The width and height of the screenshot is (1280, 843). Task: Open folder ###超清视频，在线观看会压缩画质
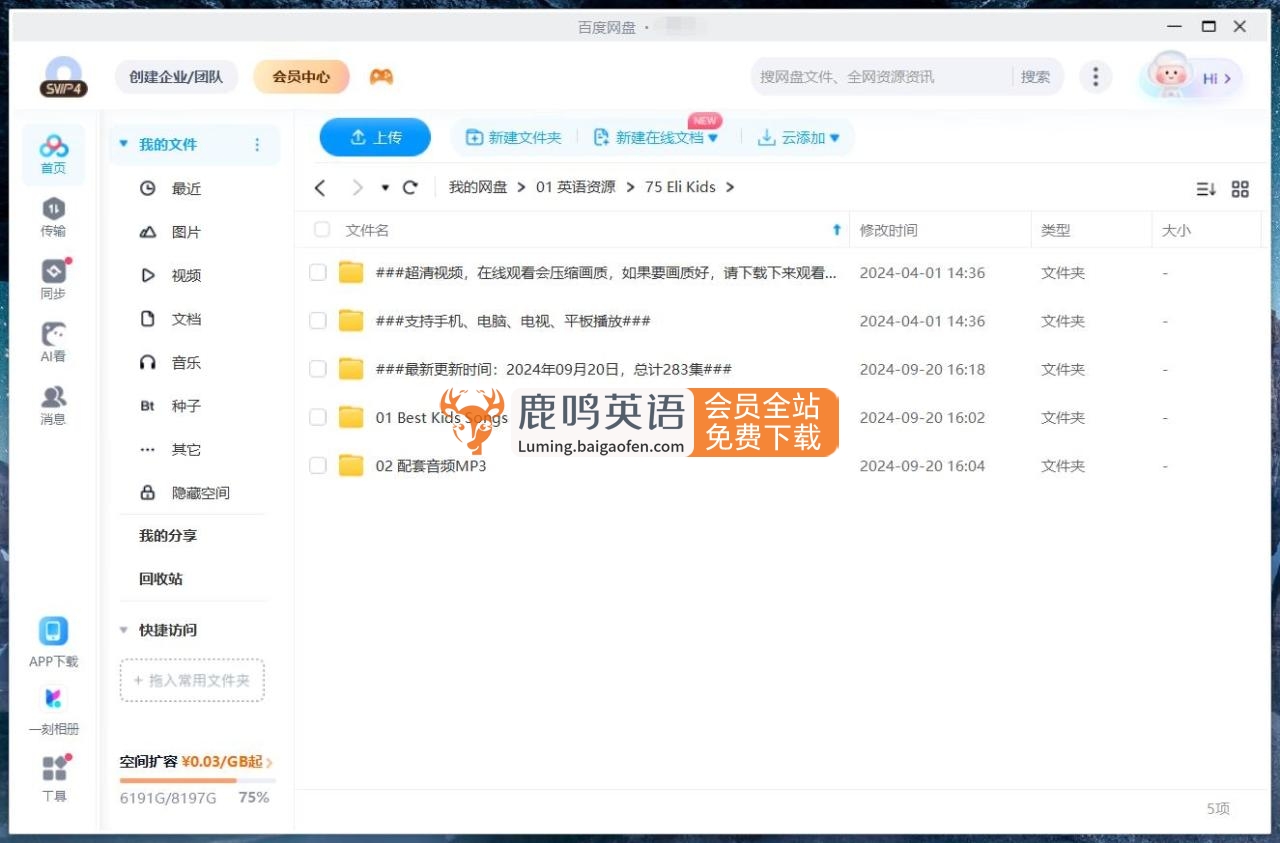click(606, 272)
